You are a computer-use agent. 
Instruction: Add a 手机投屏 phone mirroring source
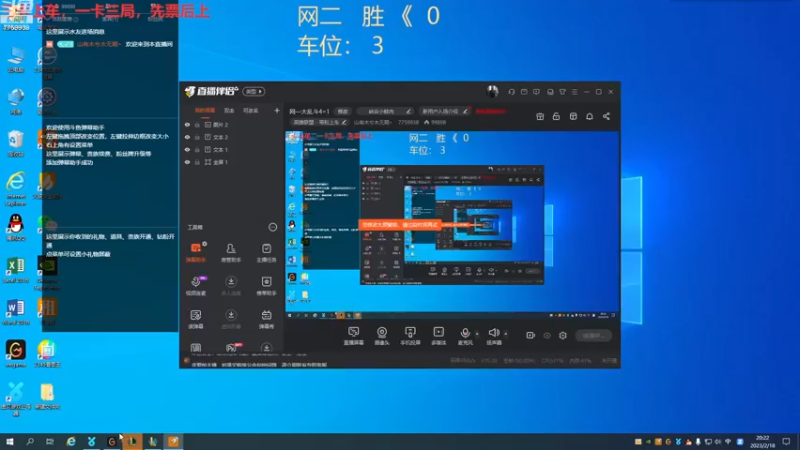(410, 336)
